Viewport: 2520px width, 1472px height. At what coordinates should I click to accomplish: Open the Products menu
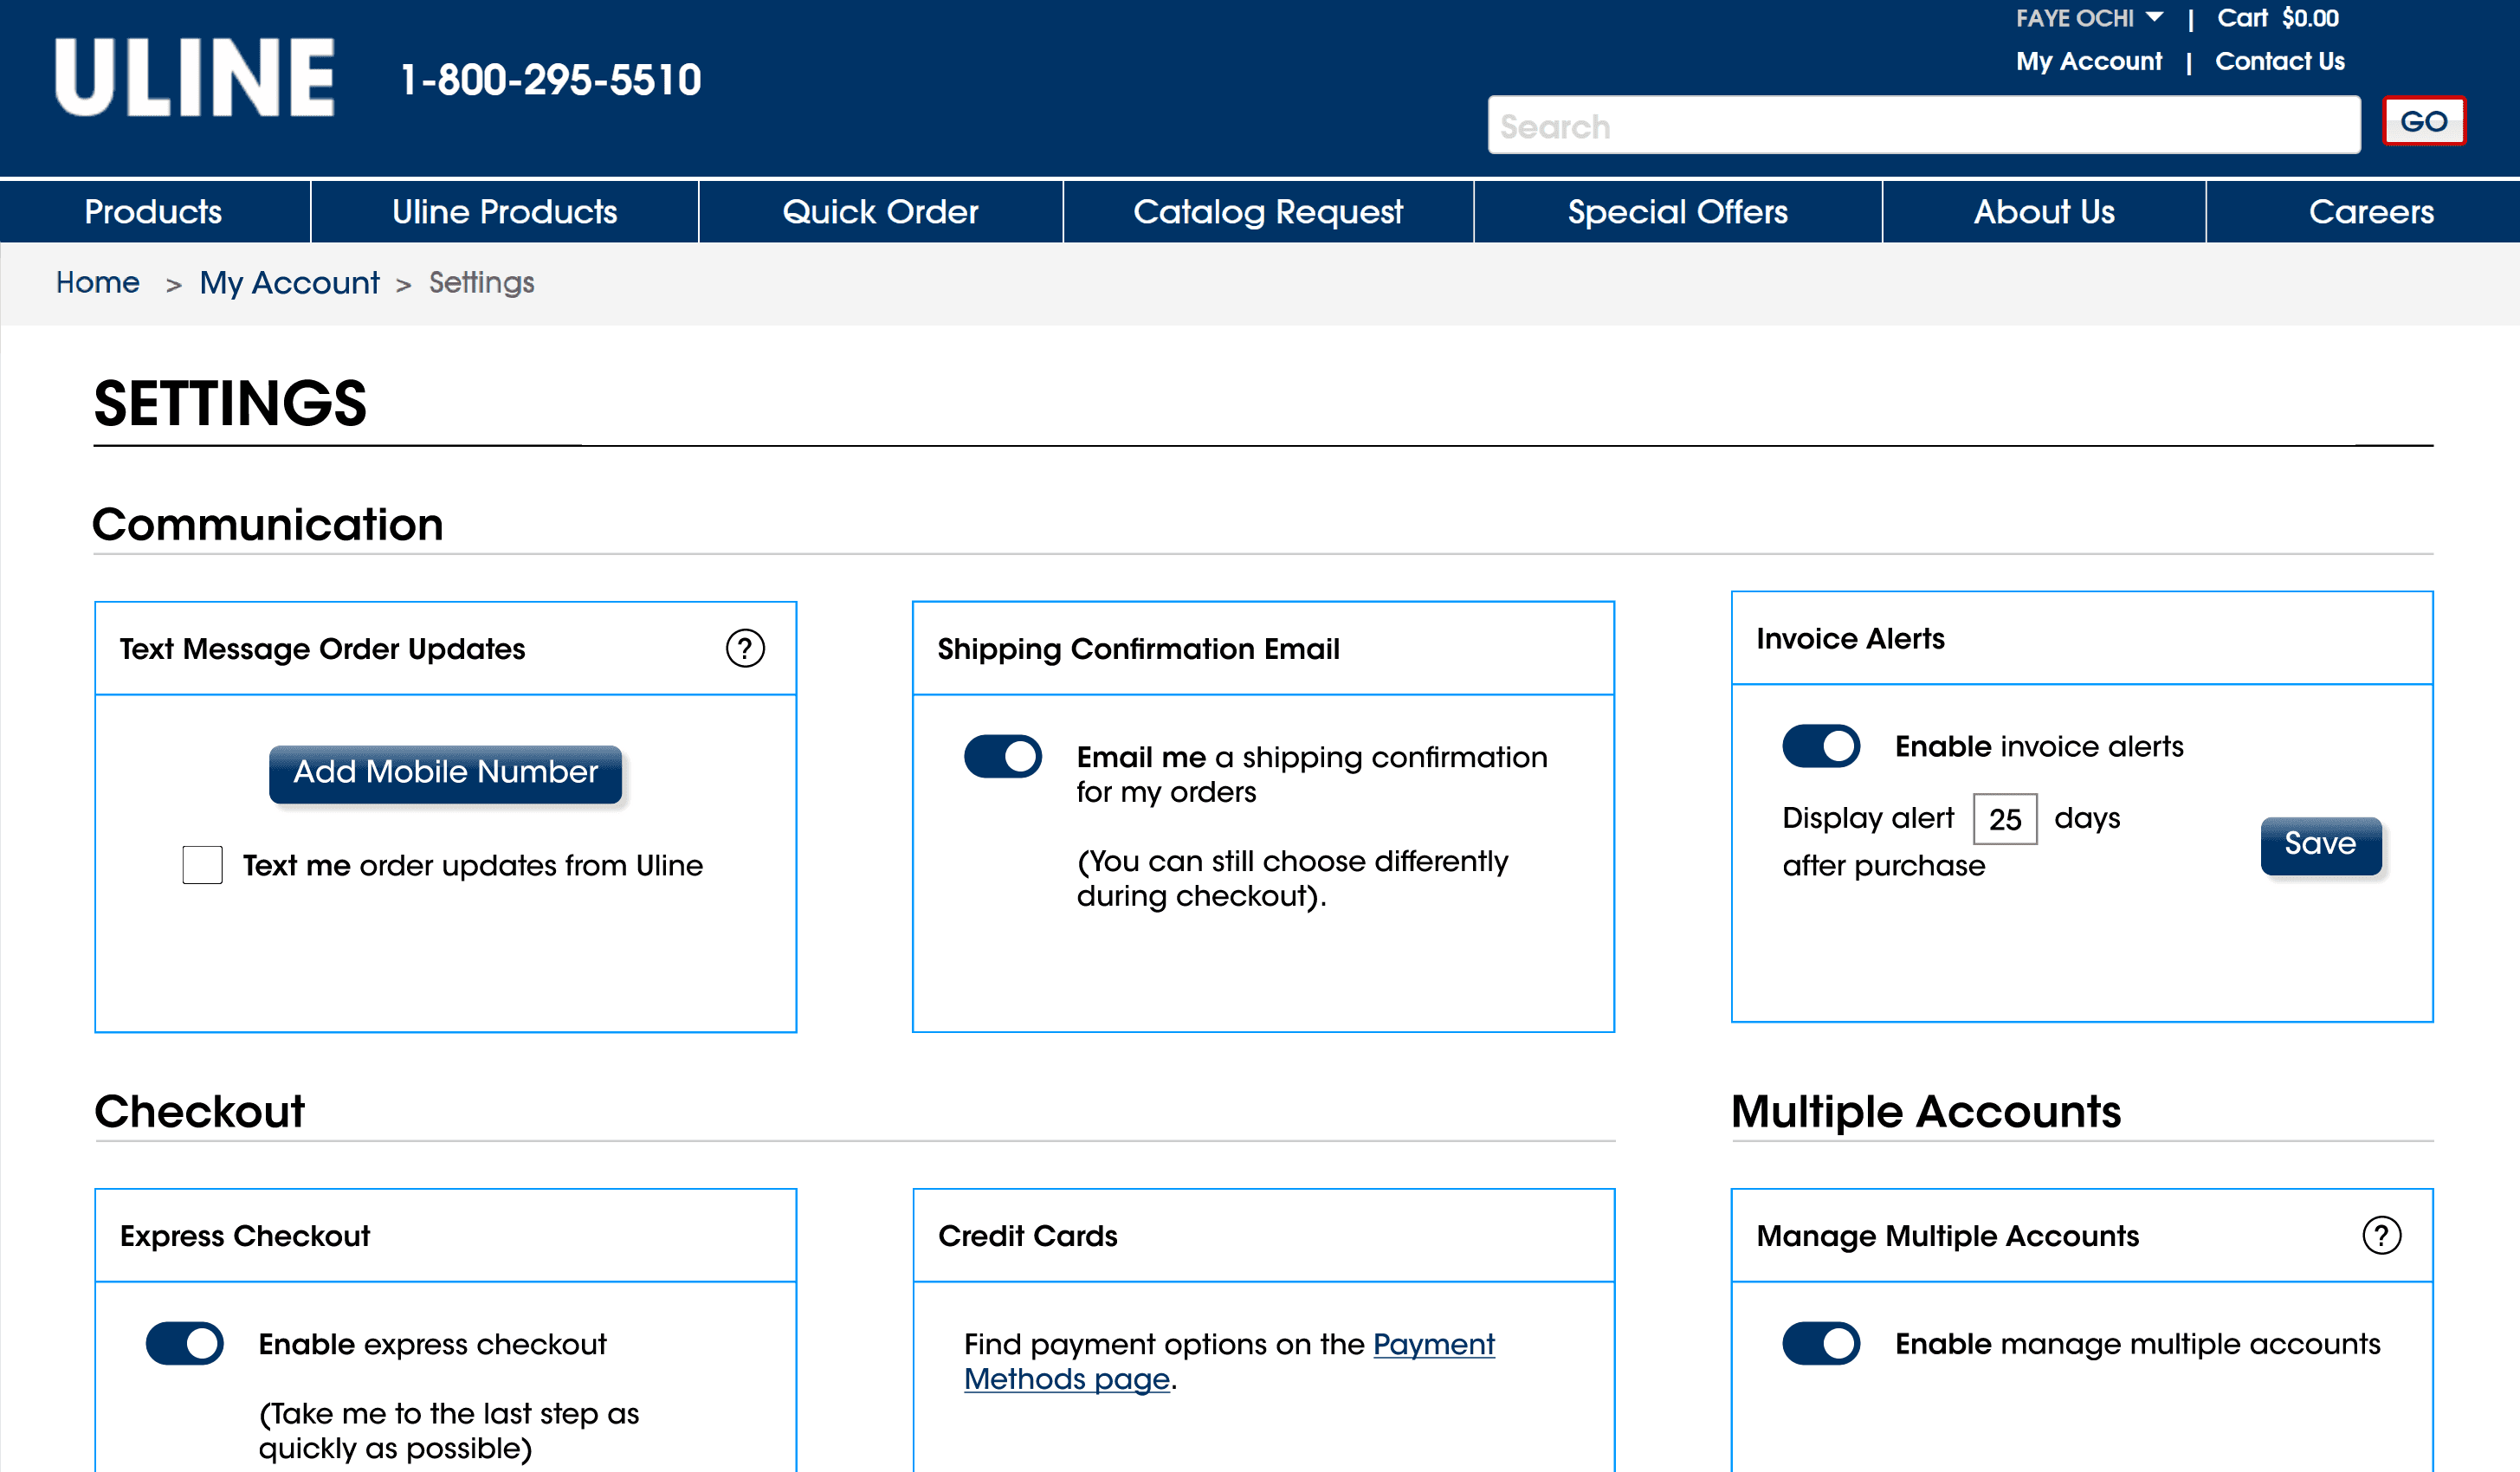[153, 212]
